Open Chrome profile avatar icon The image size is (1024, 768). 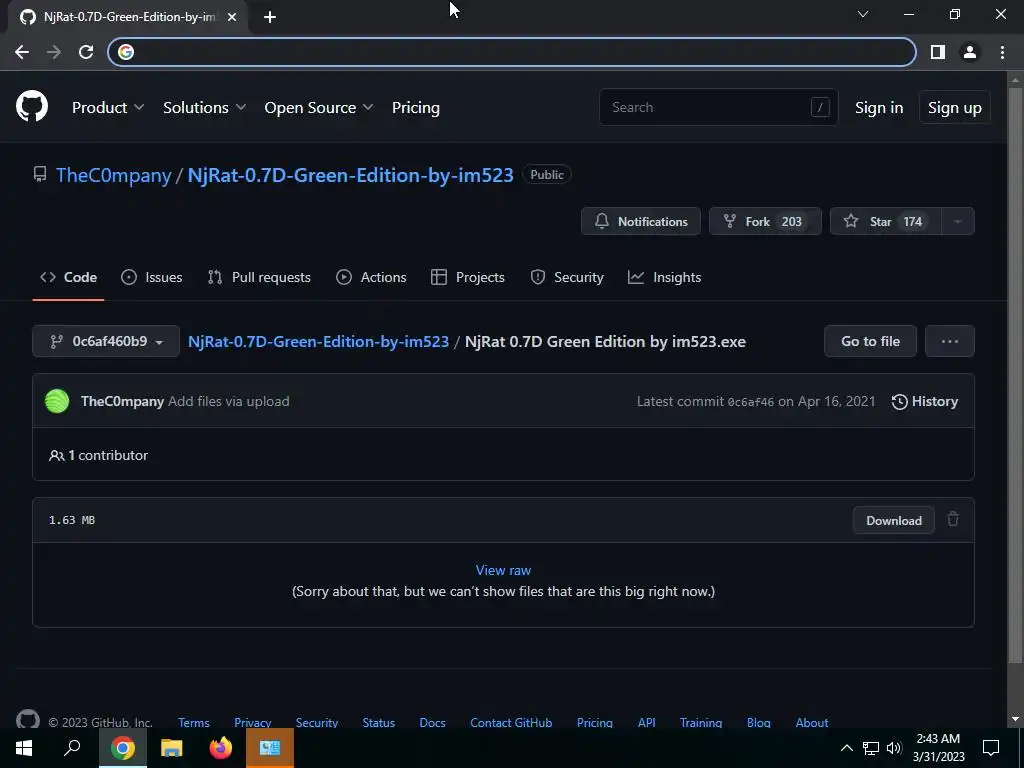[970, 52]
